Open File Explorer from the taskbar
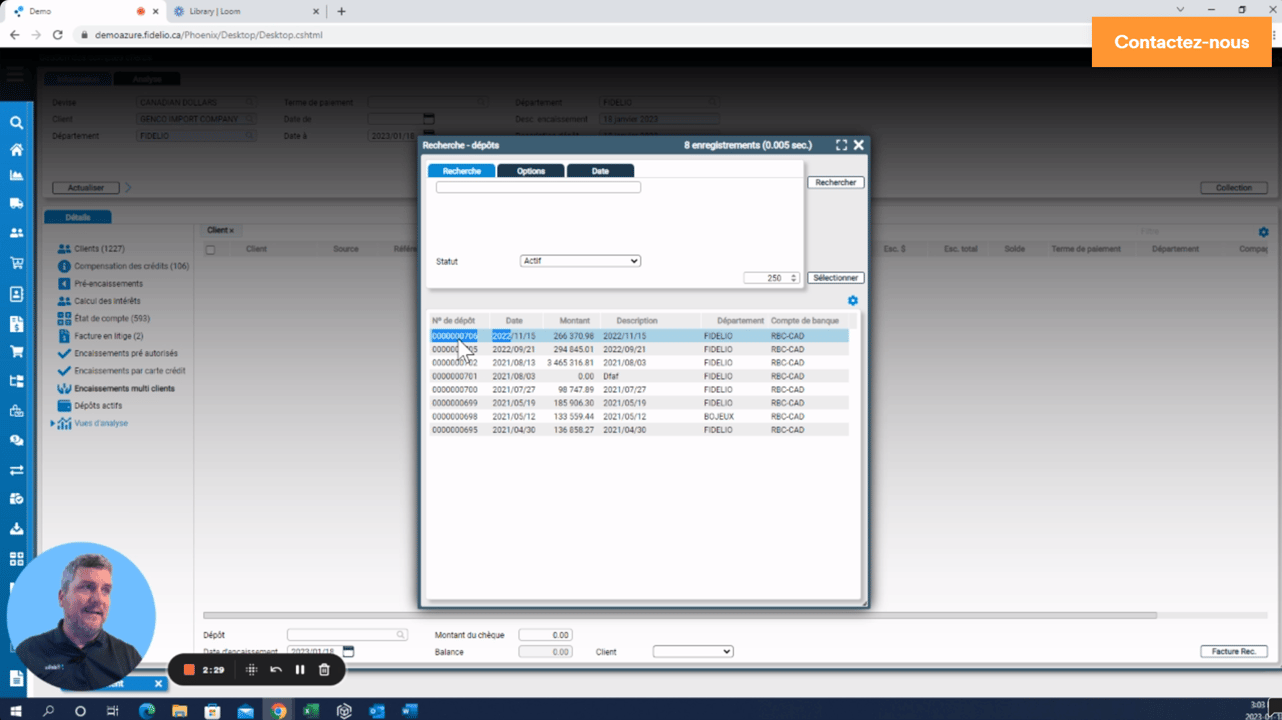 [x=179, y=711]
